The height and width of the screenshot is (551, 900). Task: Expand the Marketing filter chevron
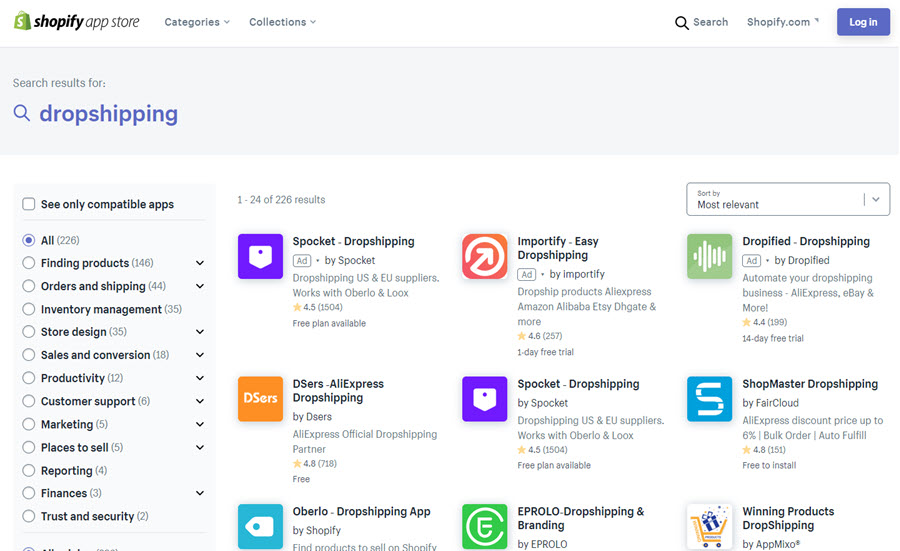tap(200, 424)
